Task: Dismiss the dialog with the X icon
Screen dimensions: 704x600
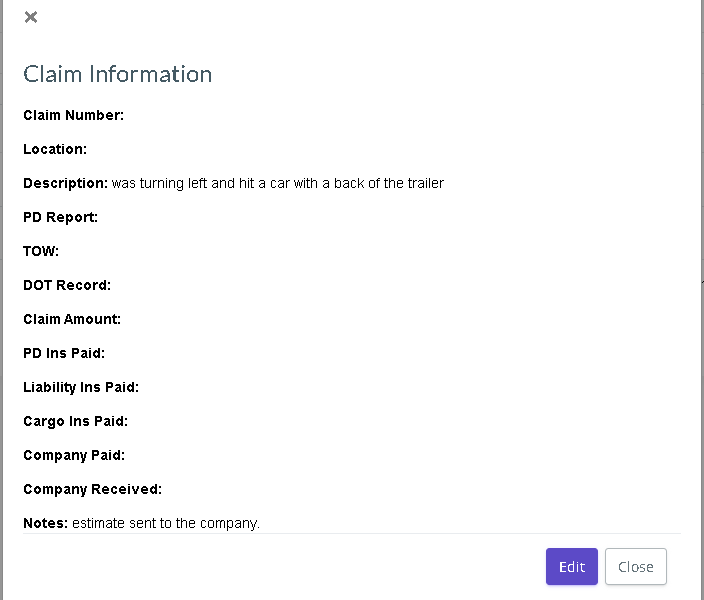Action: tap(31, 17)
